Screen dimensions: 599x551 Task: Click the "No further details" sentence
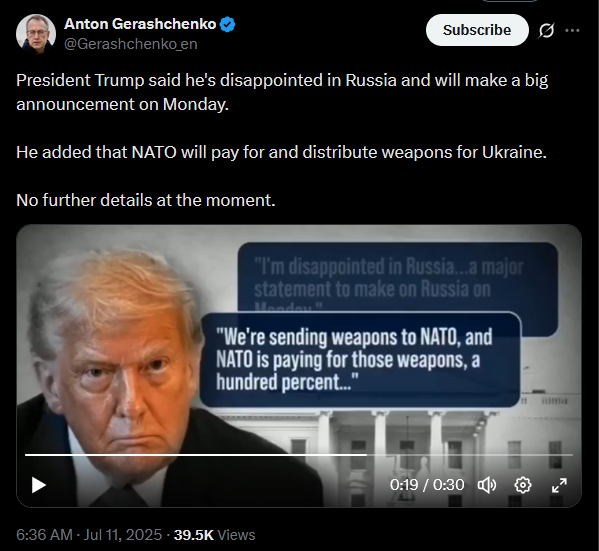tap(146, 200)
